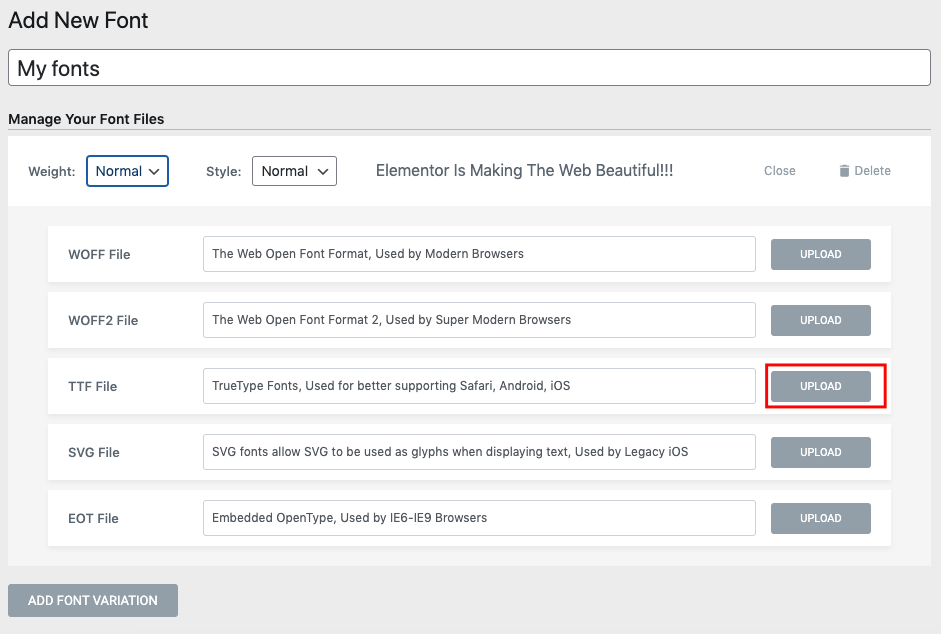Click the trash icon next to Delete
The image size is (941, 634).
[x=844, y=171]
